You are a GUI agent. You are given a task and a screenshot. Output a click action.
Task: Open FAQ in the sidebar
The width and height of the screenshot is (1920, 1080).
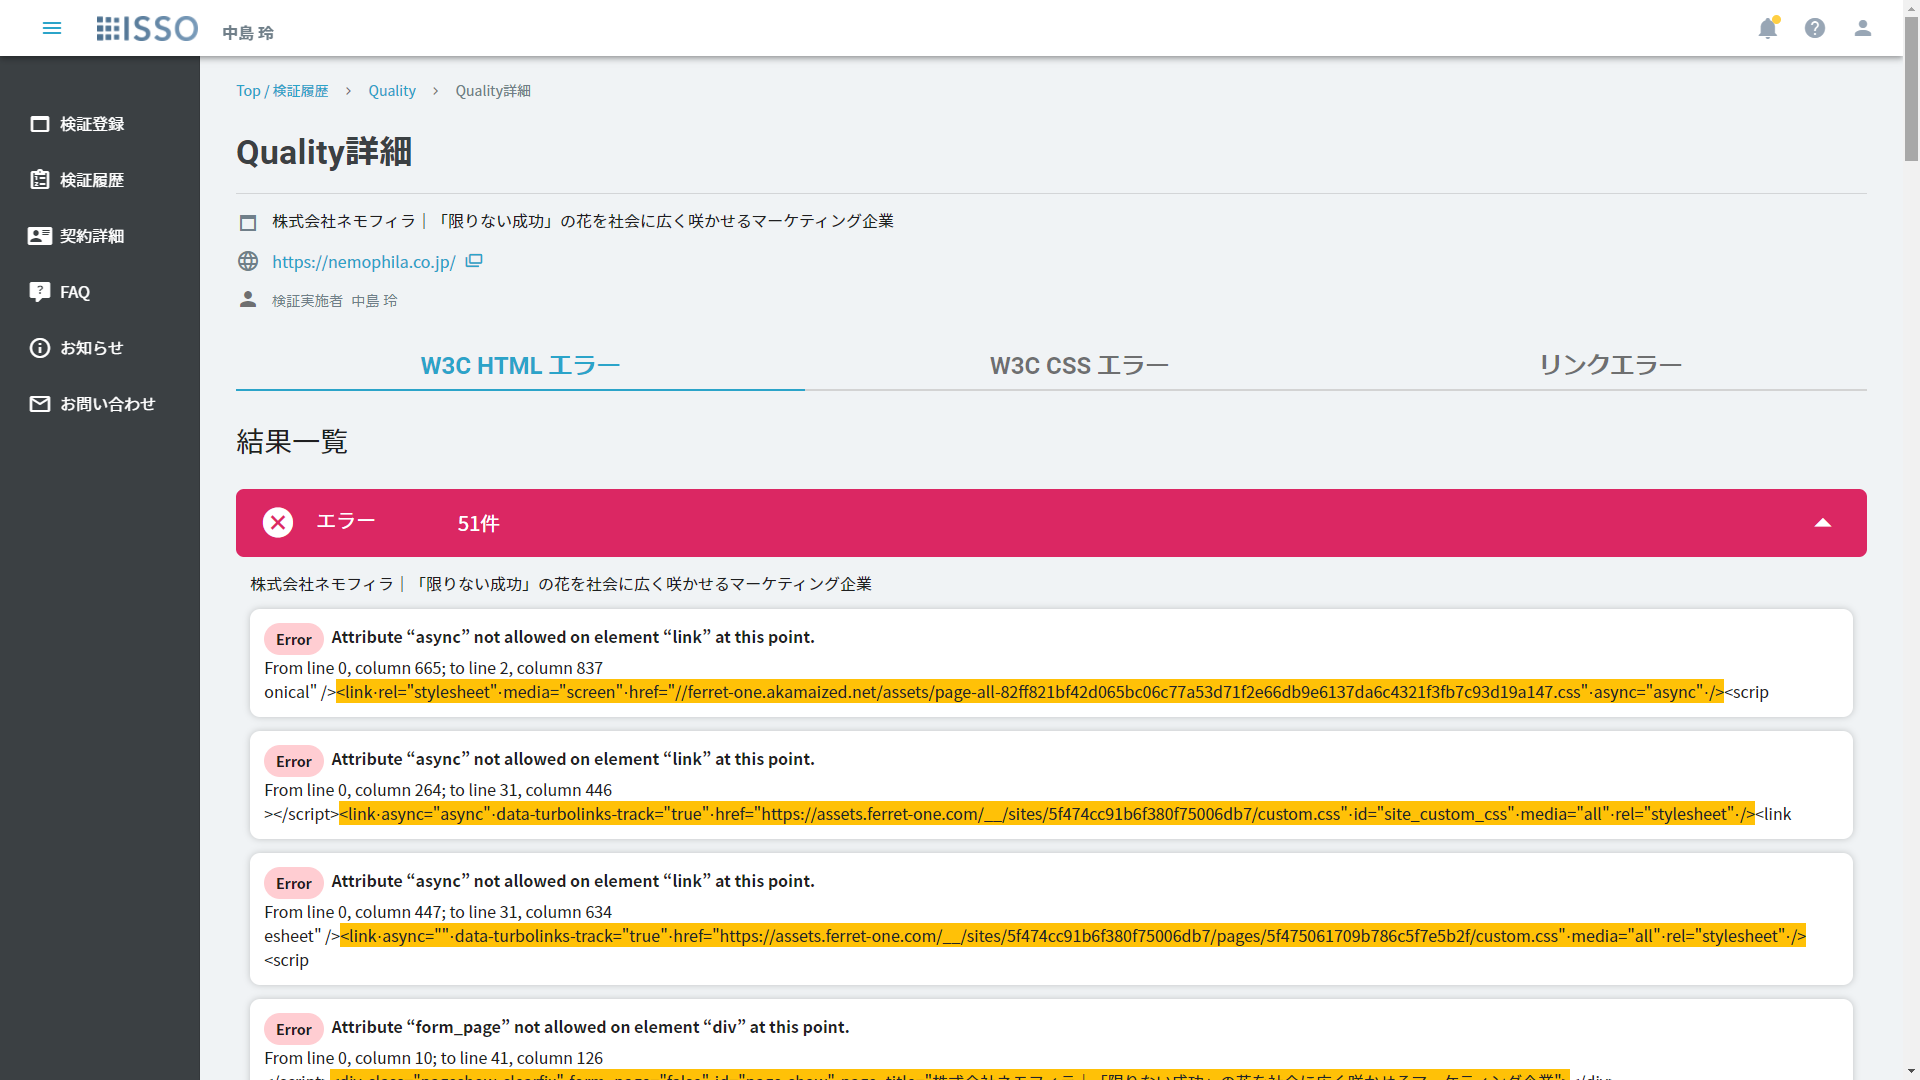click(74, 292)
